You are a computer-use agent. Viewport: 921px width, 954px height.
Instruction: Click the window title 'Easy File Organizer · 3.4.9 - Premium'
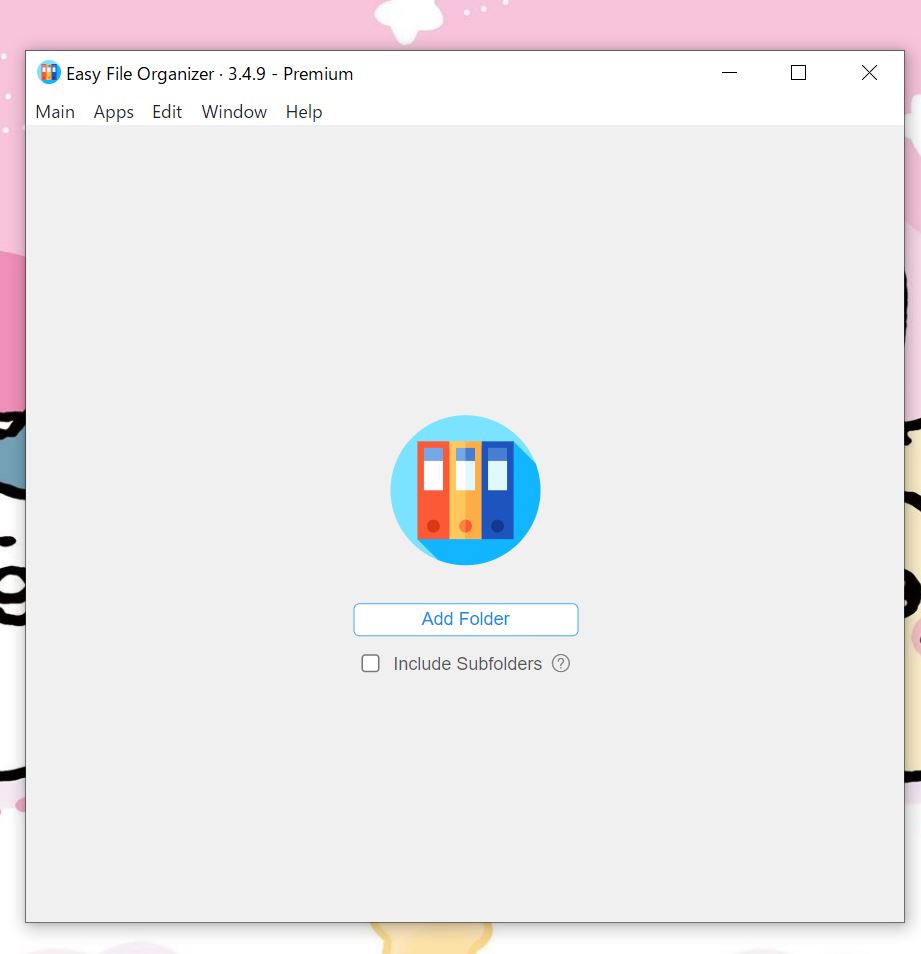210,74
